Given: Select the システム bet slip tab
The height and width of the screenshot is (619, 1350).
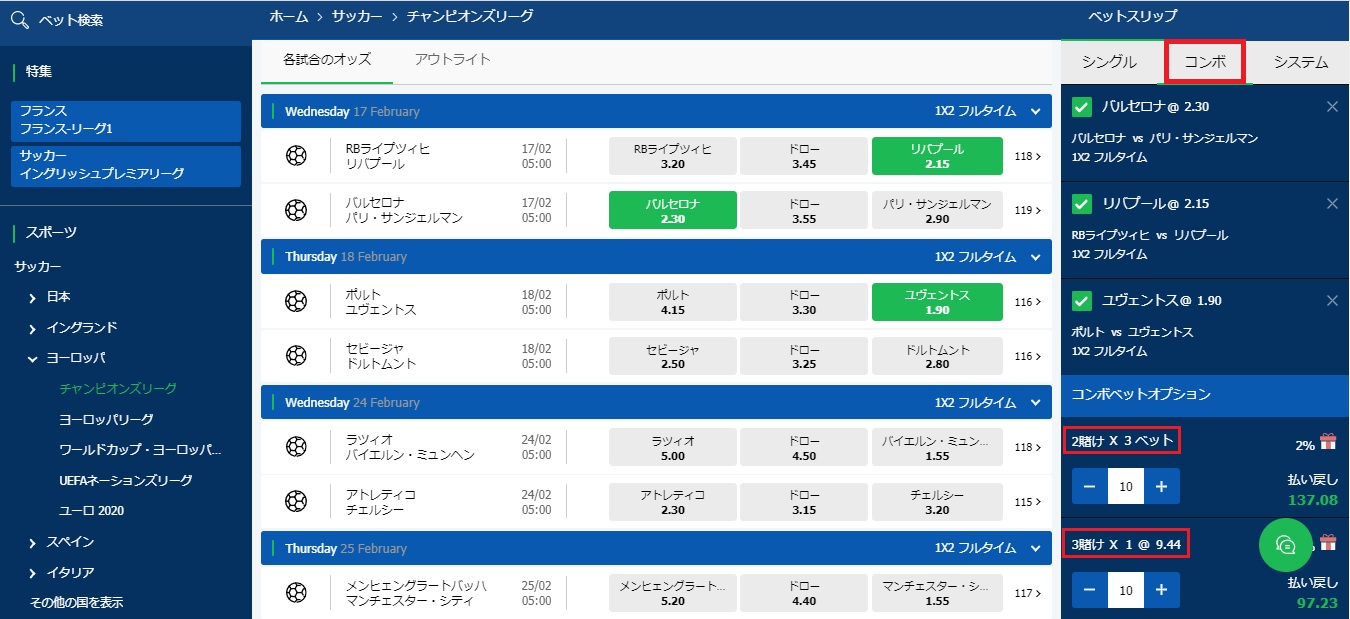Looking at the screenshot, I should coord(1300,62).
